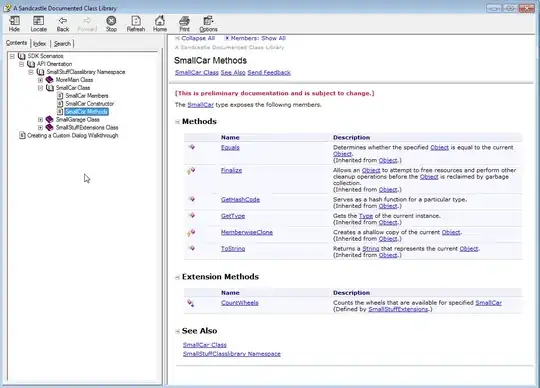The image size is (540, 388).
Task: Click the Stop toolbar icon
Action: click(111, 24)
